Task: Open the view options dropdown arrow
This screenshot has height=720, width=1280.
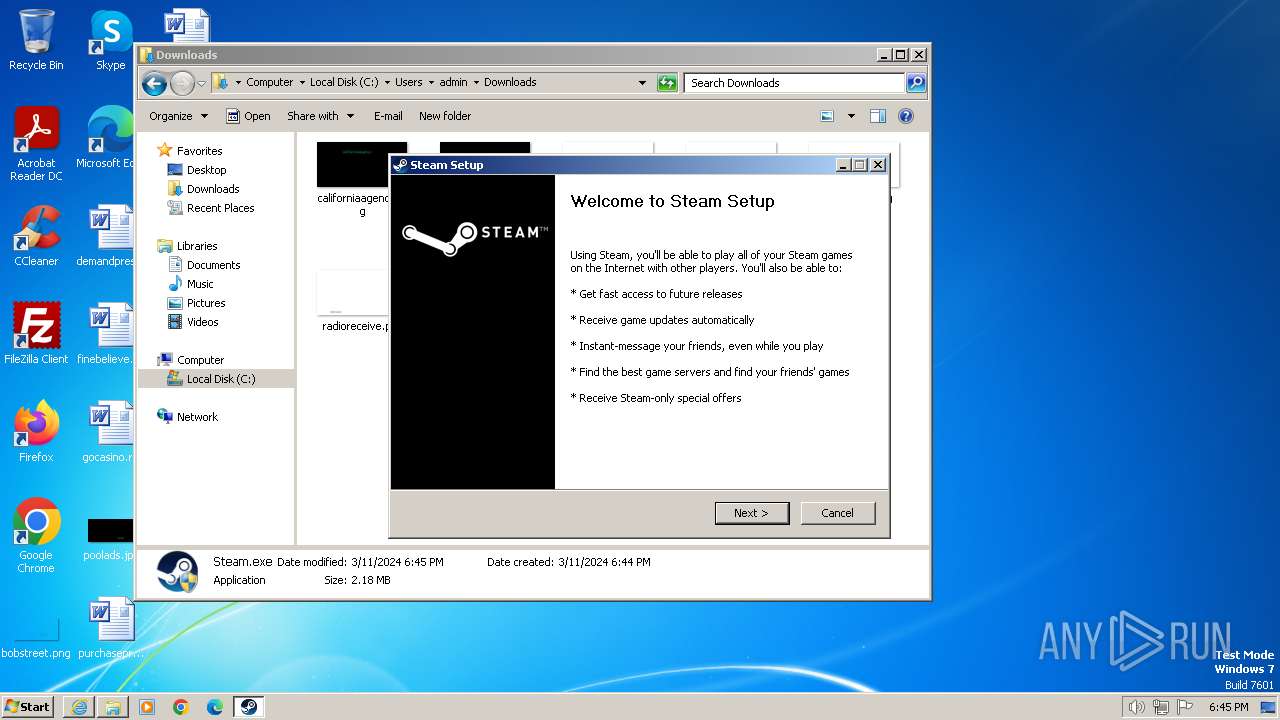Action: [851, 116]
